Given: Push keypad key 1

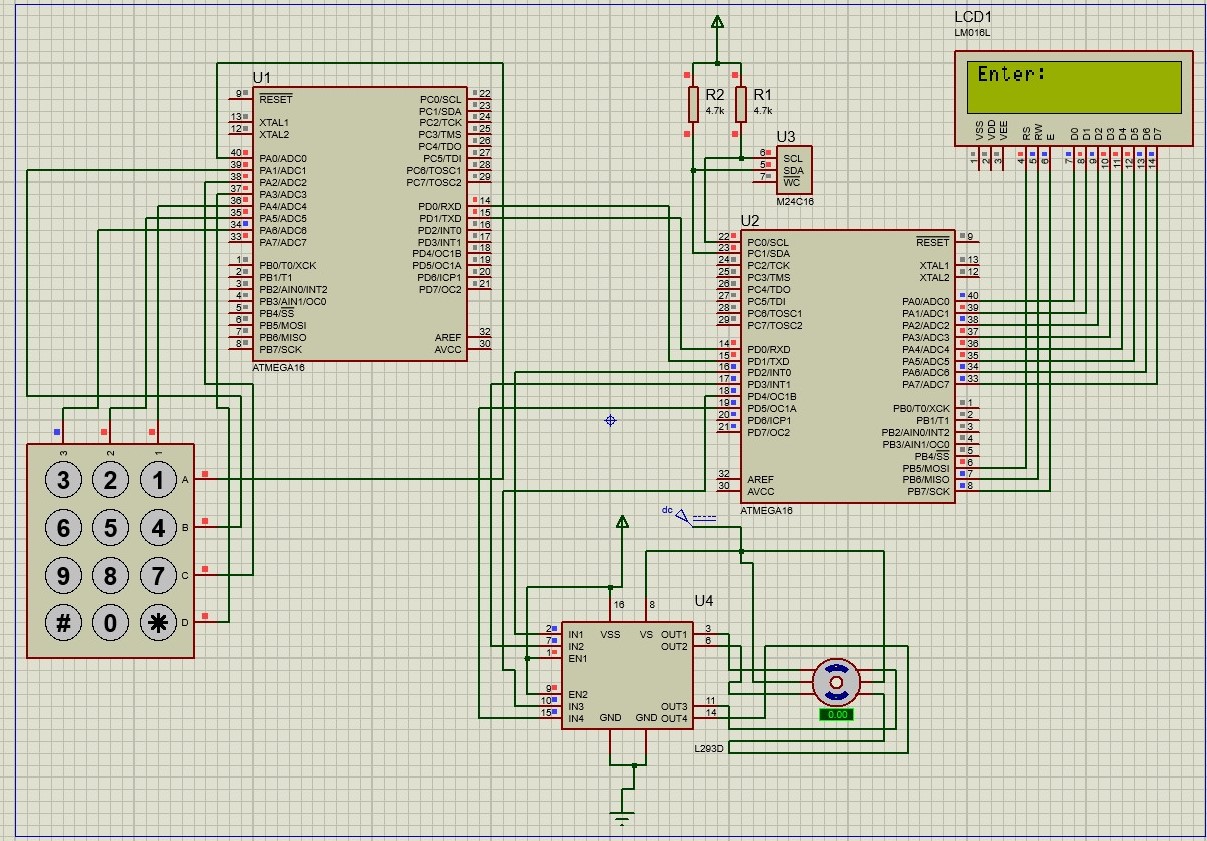Looking at the screenshot, I should [158, 481].
